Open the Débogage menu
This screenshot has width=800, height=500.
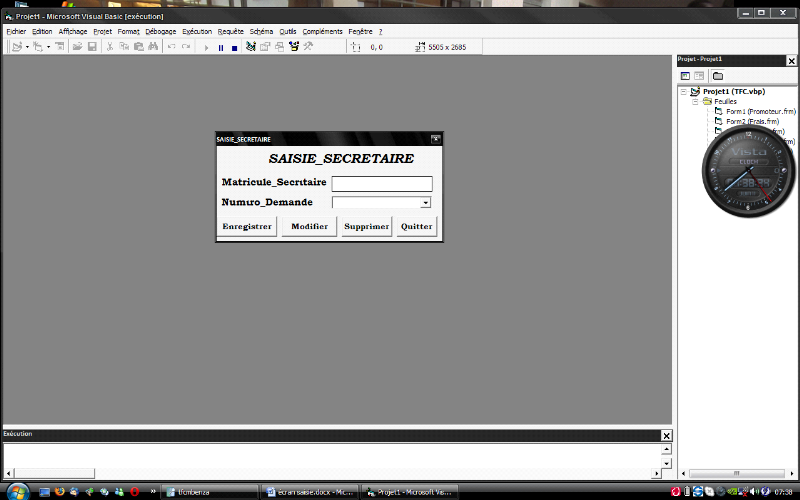click(160, 32)
